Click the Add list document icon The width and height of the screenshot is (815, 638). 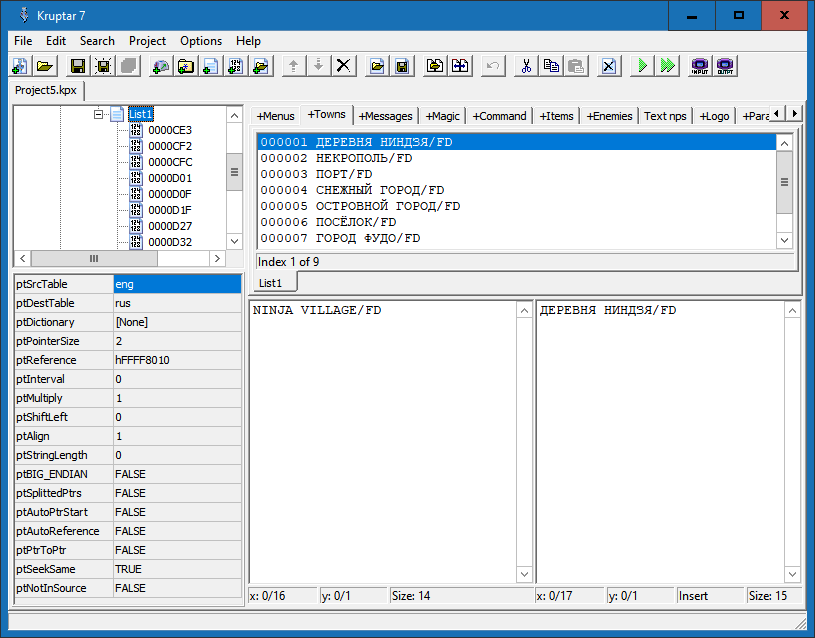click(x=211, y=66)
